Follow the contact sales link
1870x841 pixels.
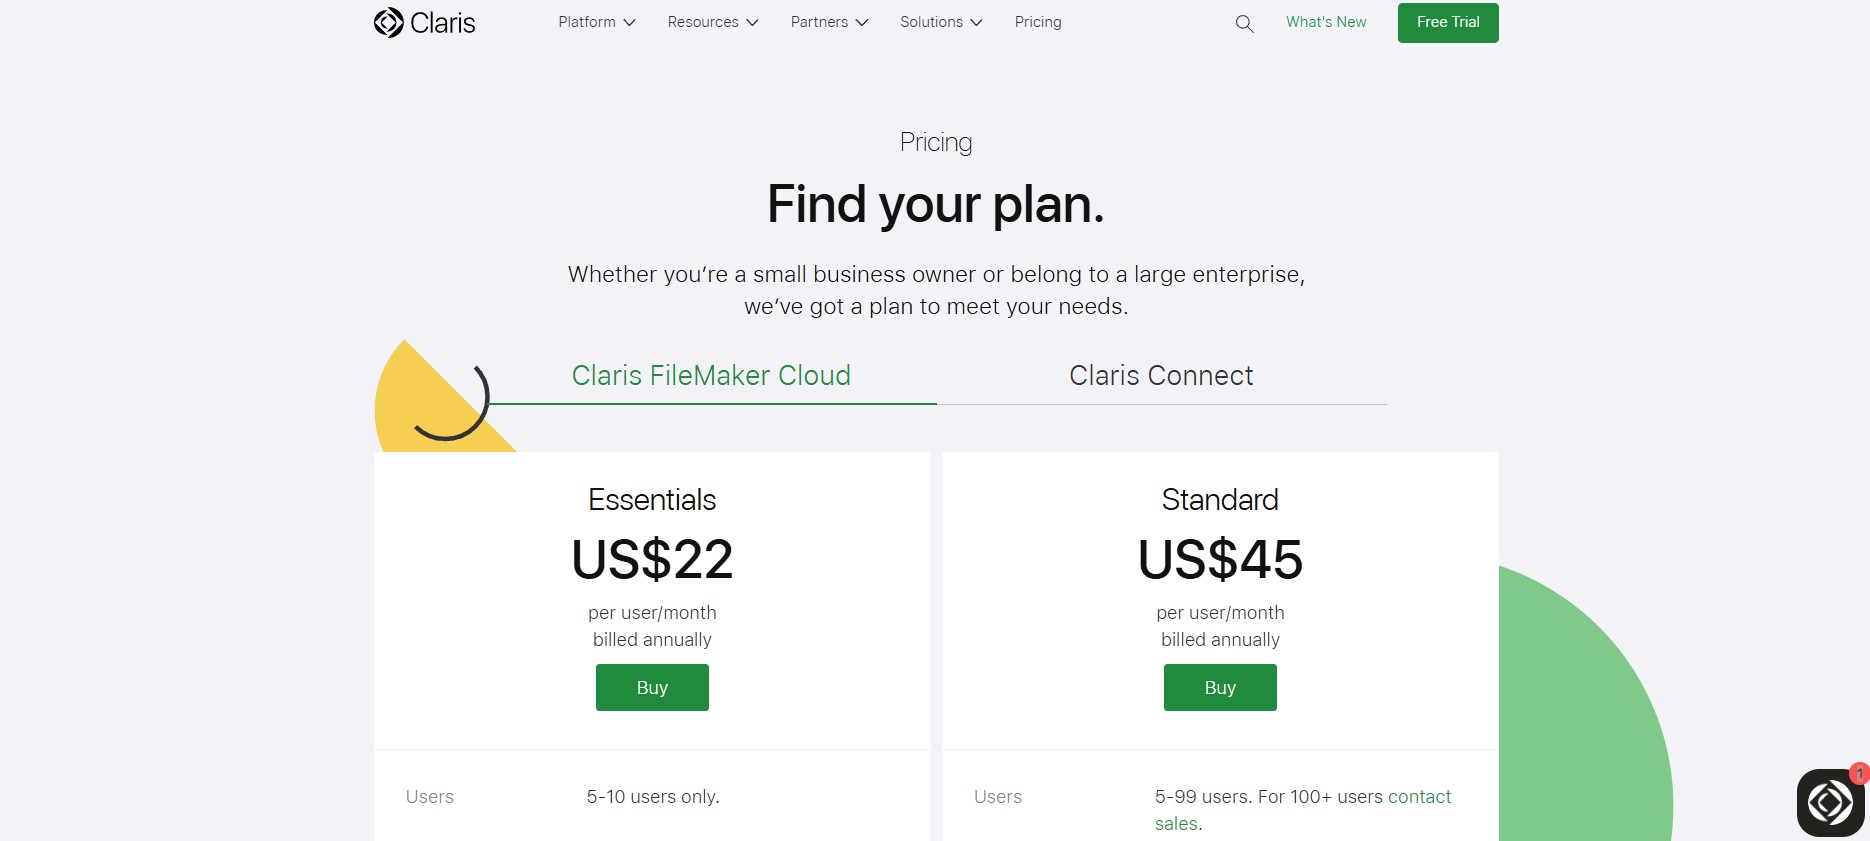[1419, 797]
